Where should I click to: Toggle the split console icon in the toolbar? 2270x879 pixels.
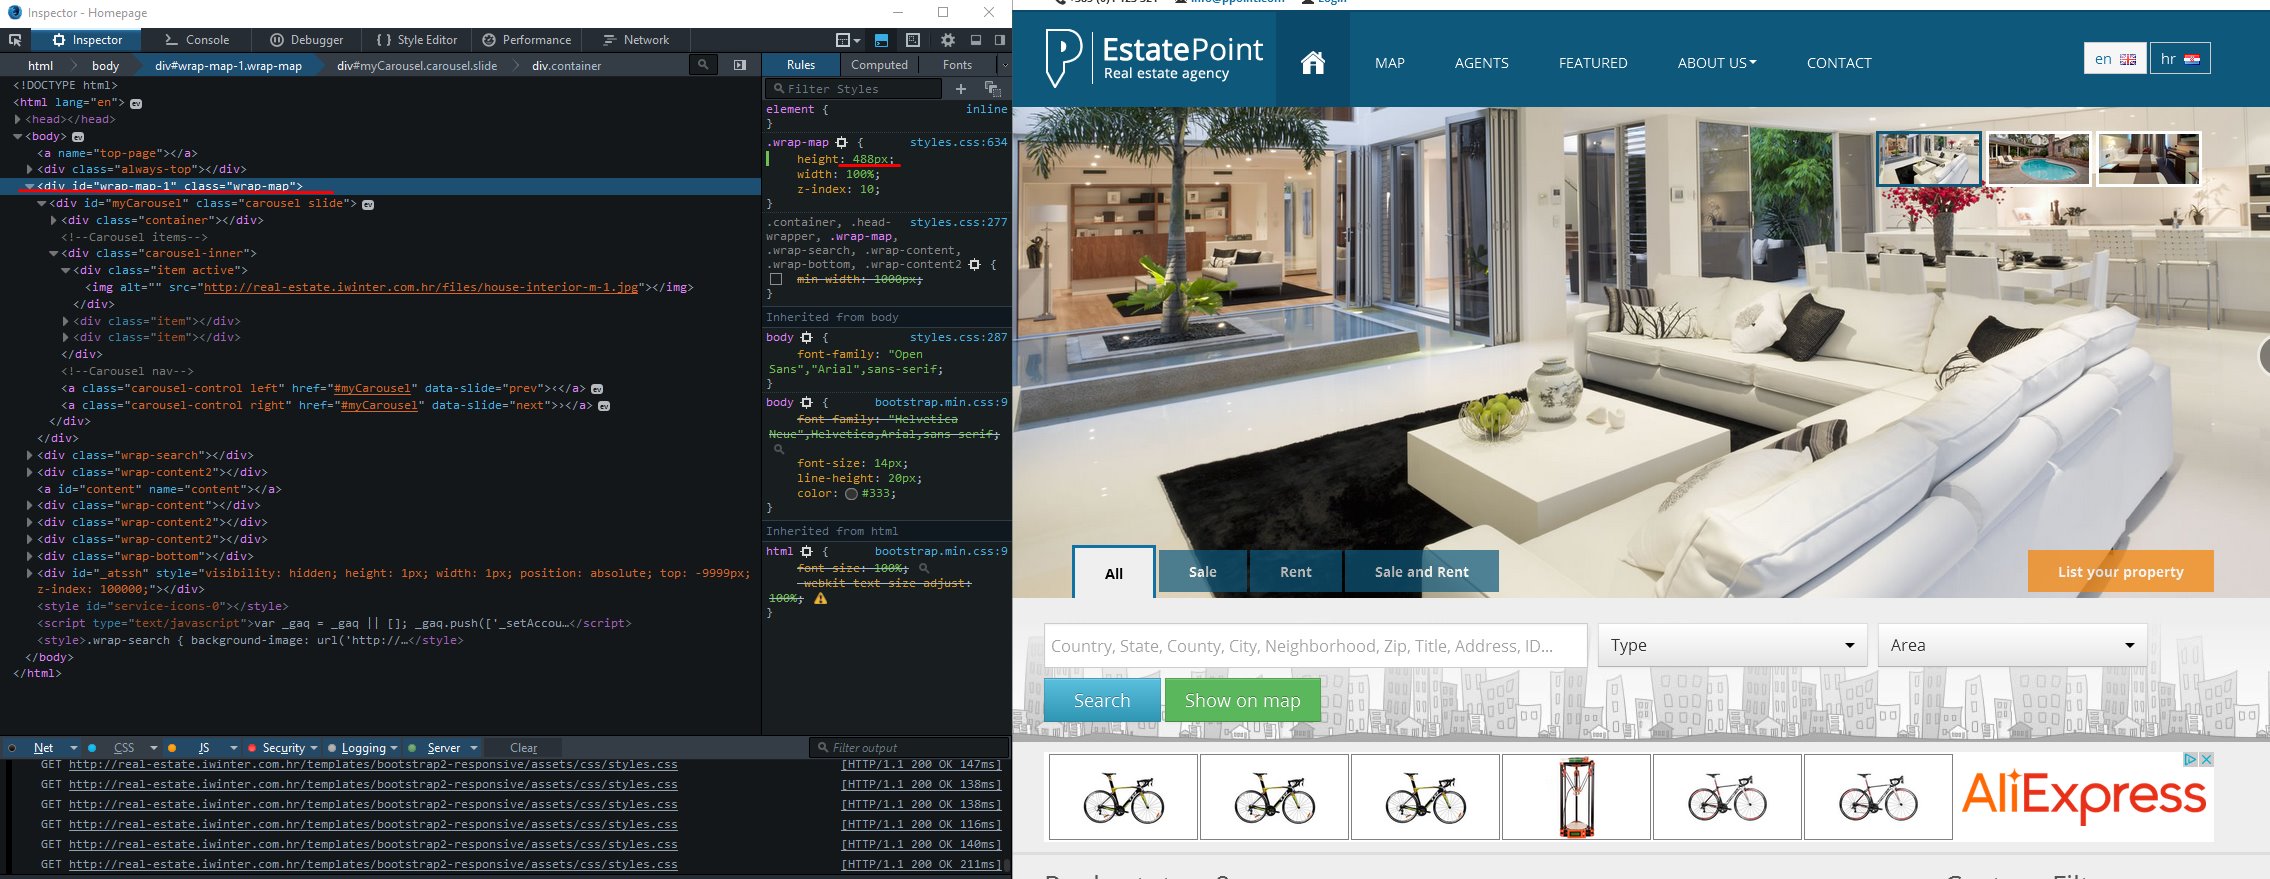(881, 40)
